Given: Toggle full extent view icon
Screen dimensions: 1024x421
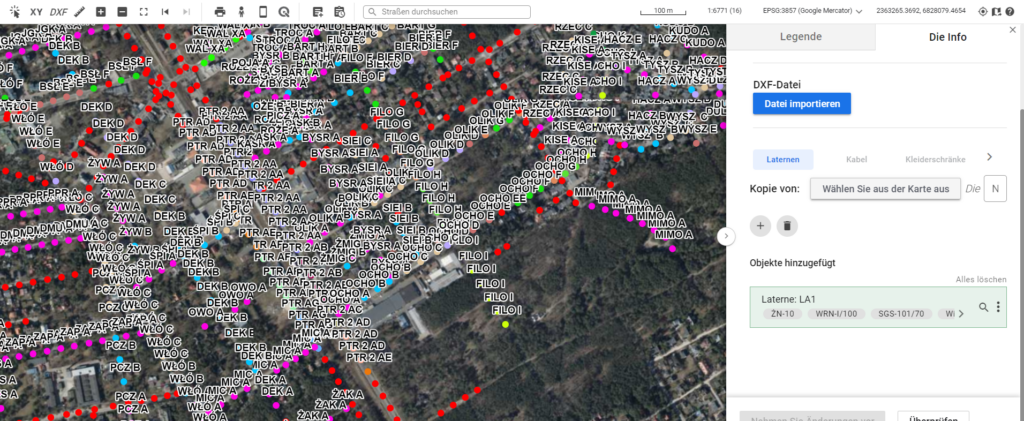Looking at the screenshot, I should pos(143,11).
